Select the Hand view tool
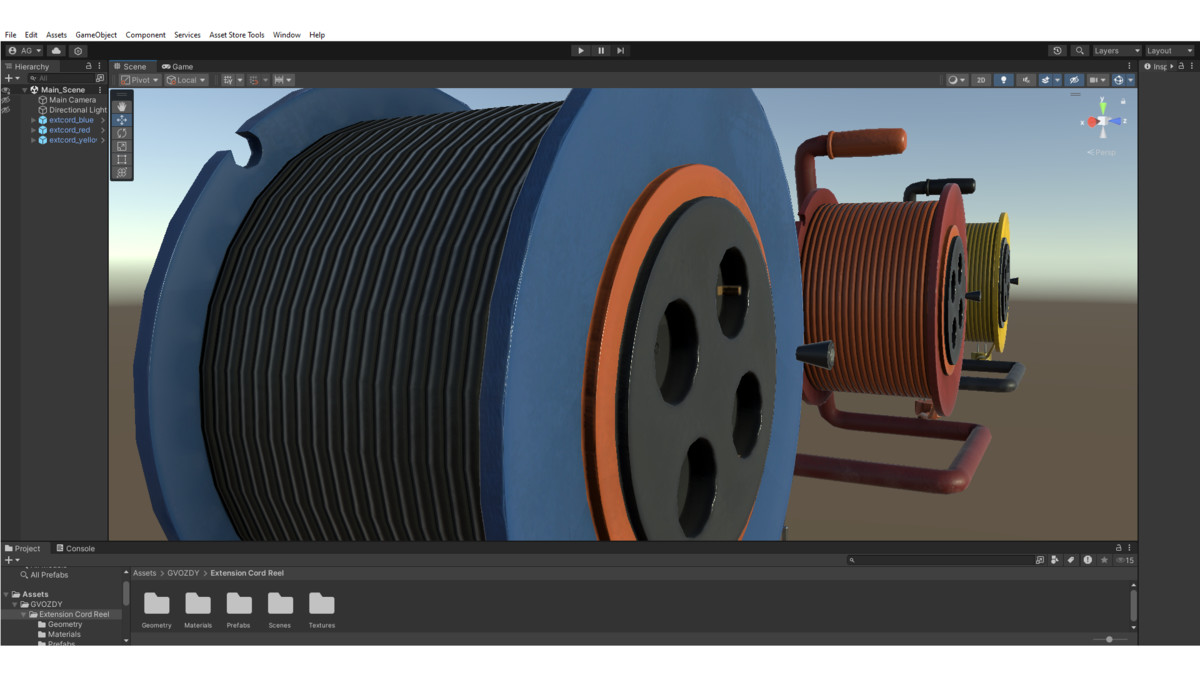This screenshot has height=675, width=1200. [121, 106]
